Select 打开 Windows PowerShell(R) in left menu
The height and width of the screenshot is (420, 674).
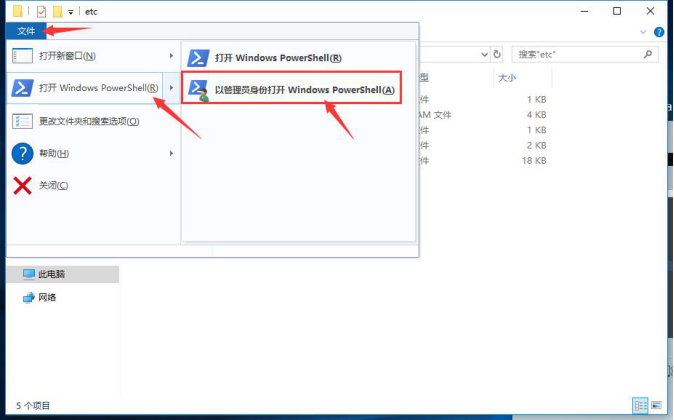click(85, 88)
